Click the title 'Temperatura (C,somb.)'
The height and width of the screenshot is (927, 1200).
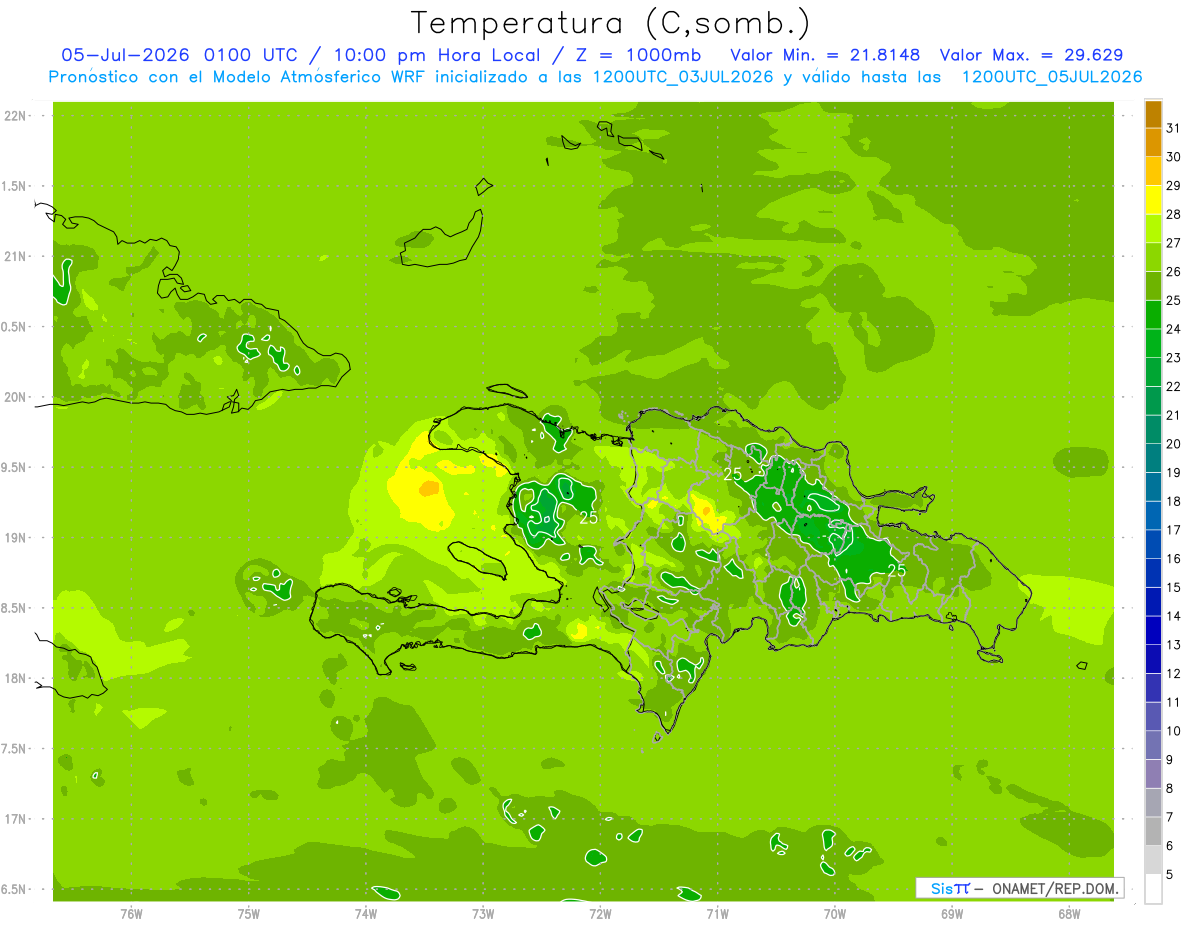[611, 23]
